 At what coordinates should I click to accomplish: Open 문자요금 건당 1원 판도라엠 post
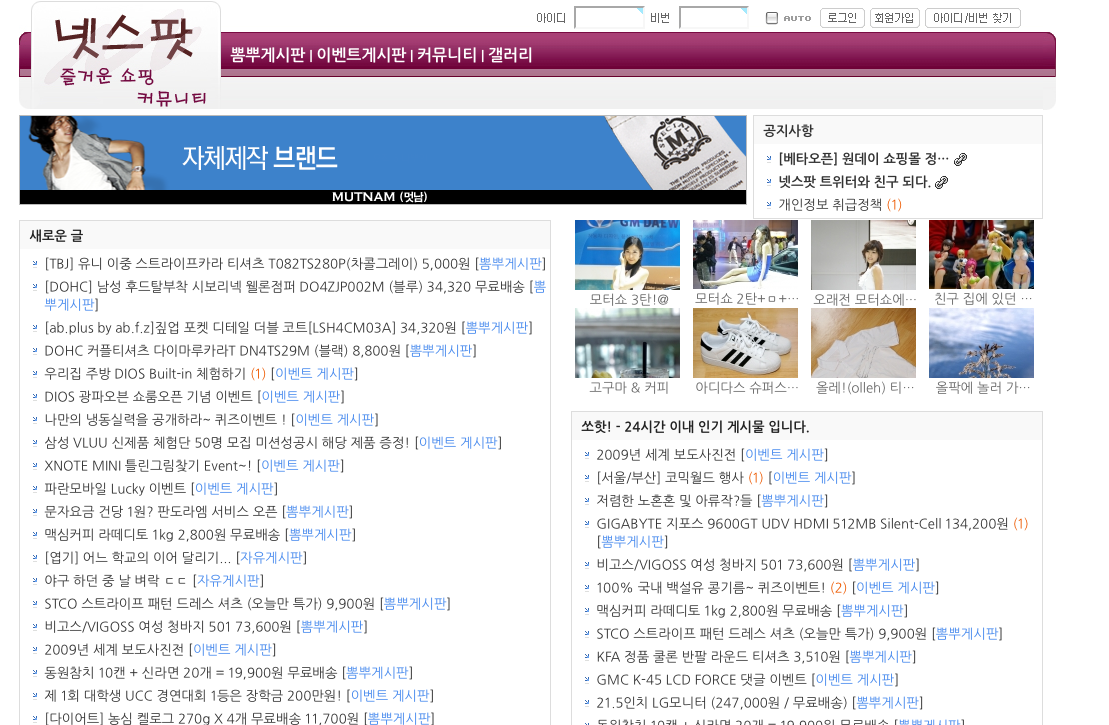tap(161, 511)
